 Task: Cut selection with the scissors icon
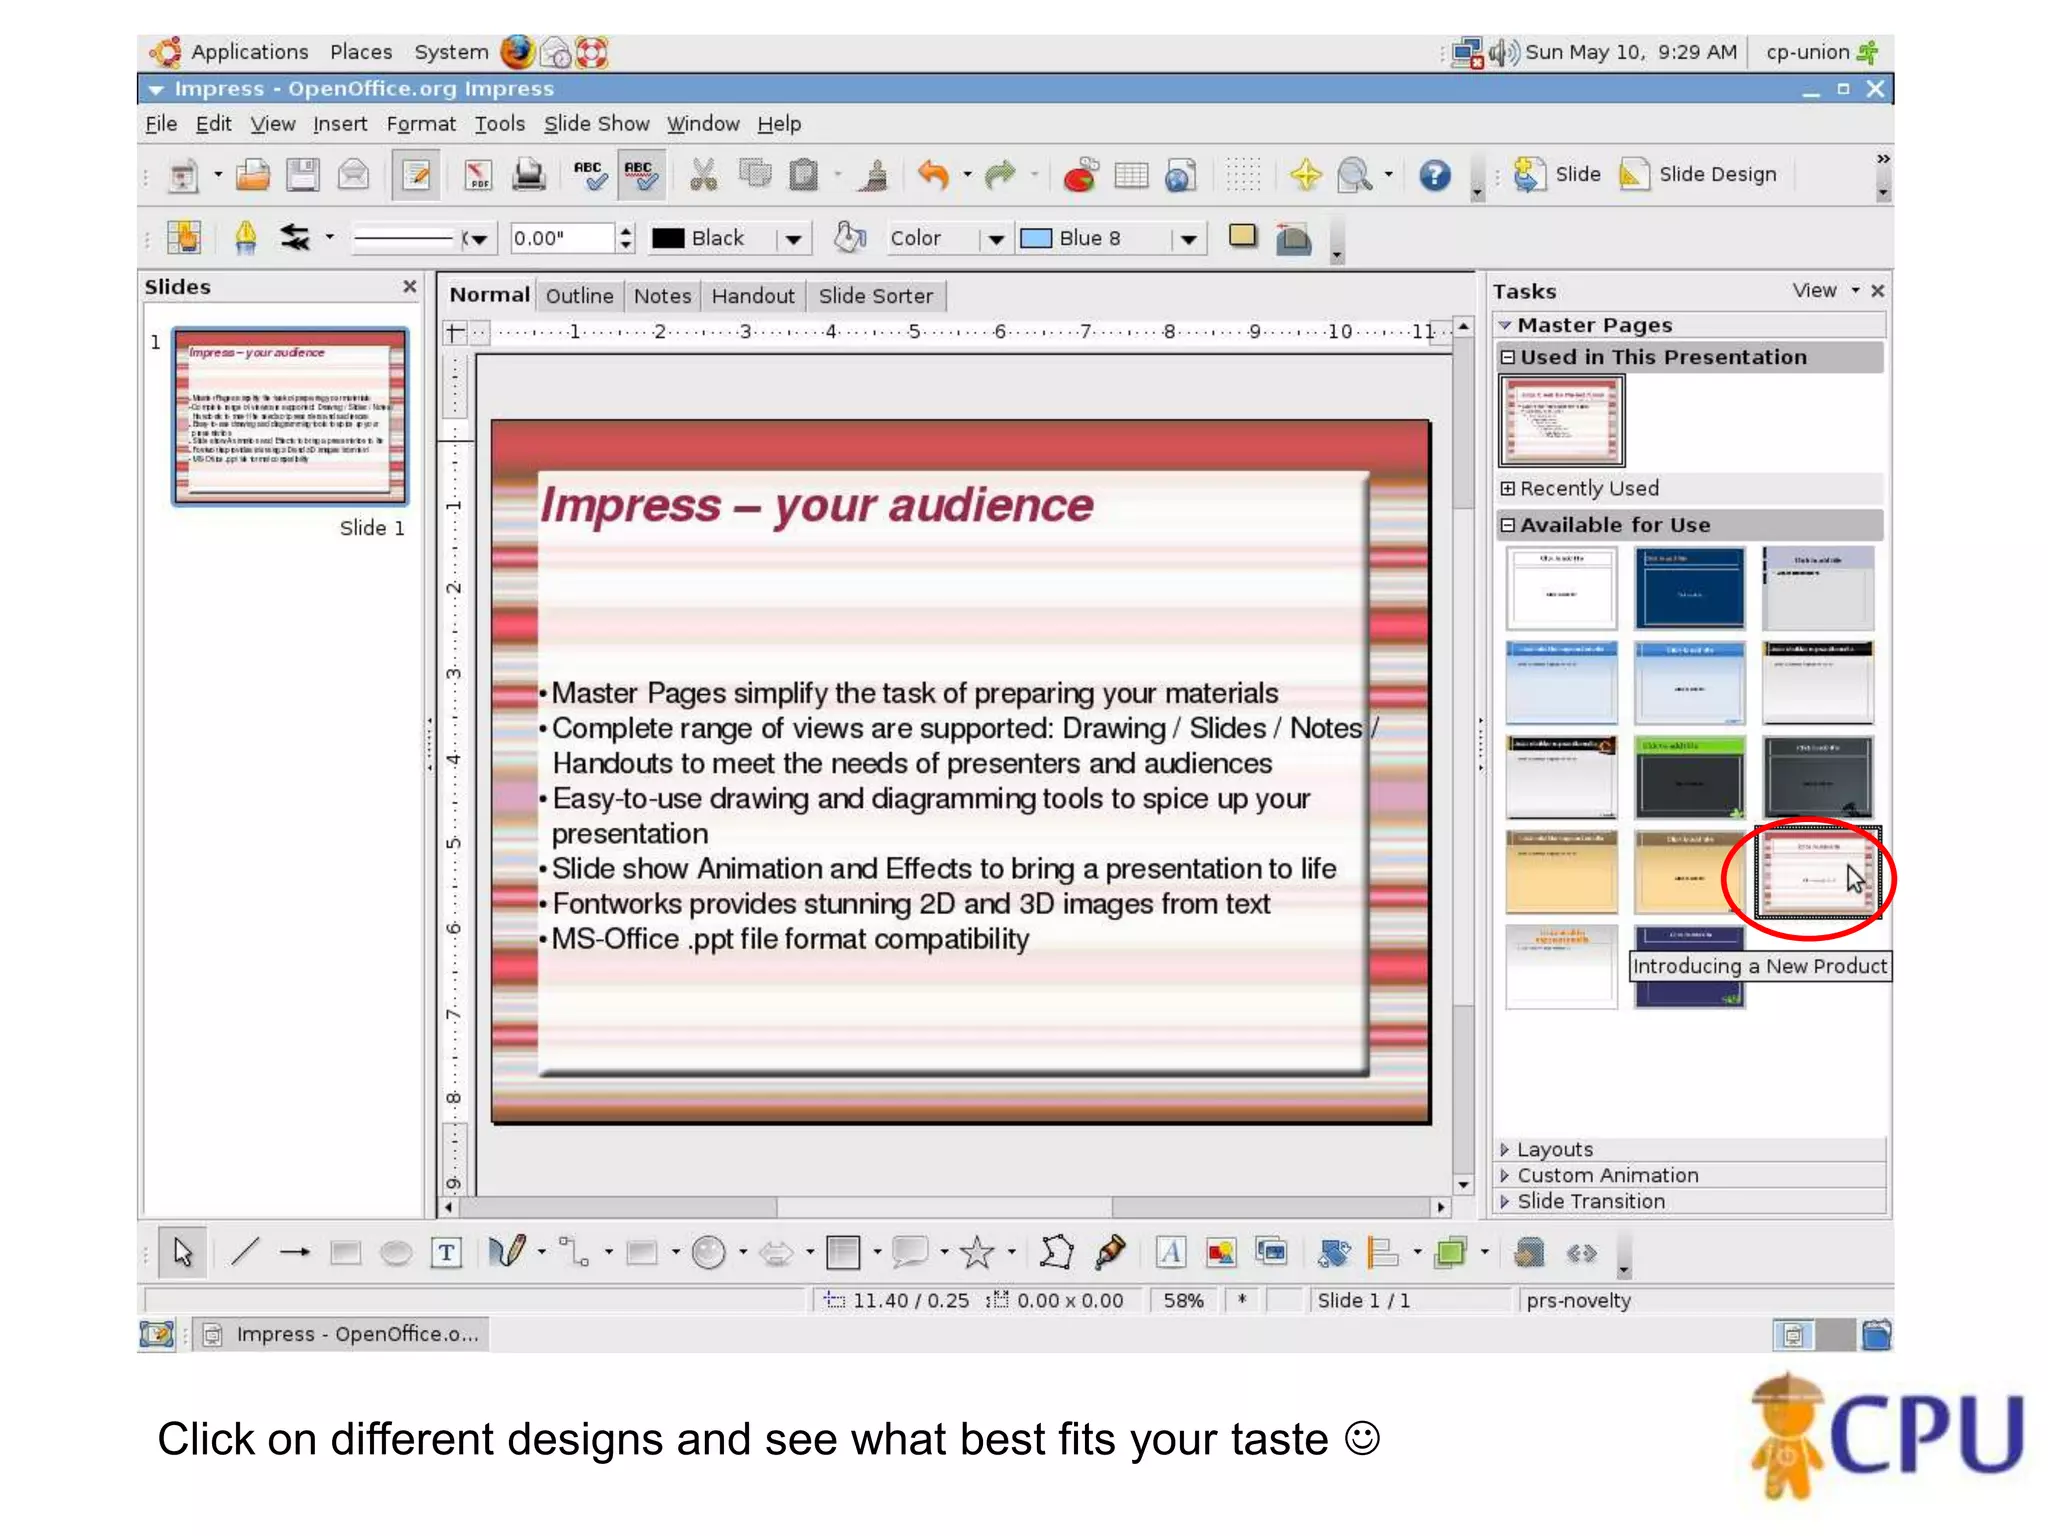(703, 175)
